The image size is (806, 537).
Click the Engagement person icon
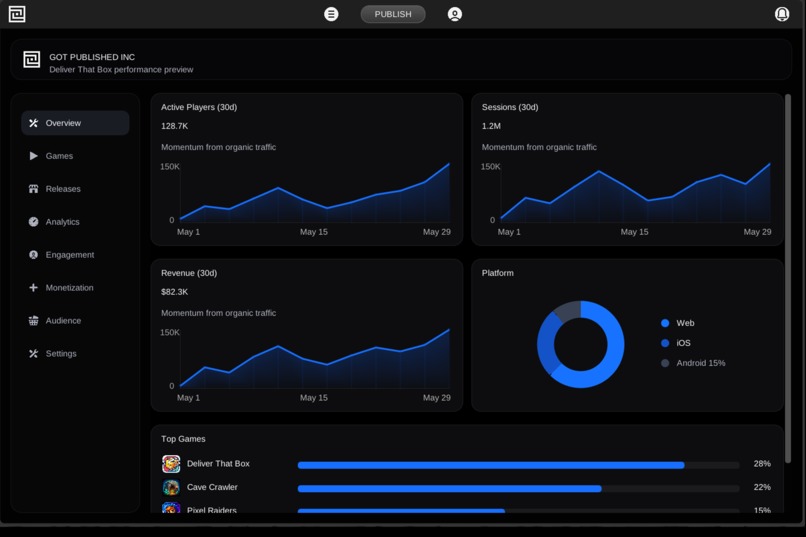pyautogui.click(x=33, y=254)
